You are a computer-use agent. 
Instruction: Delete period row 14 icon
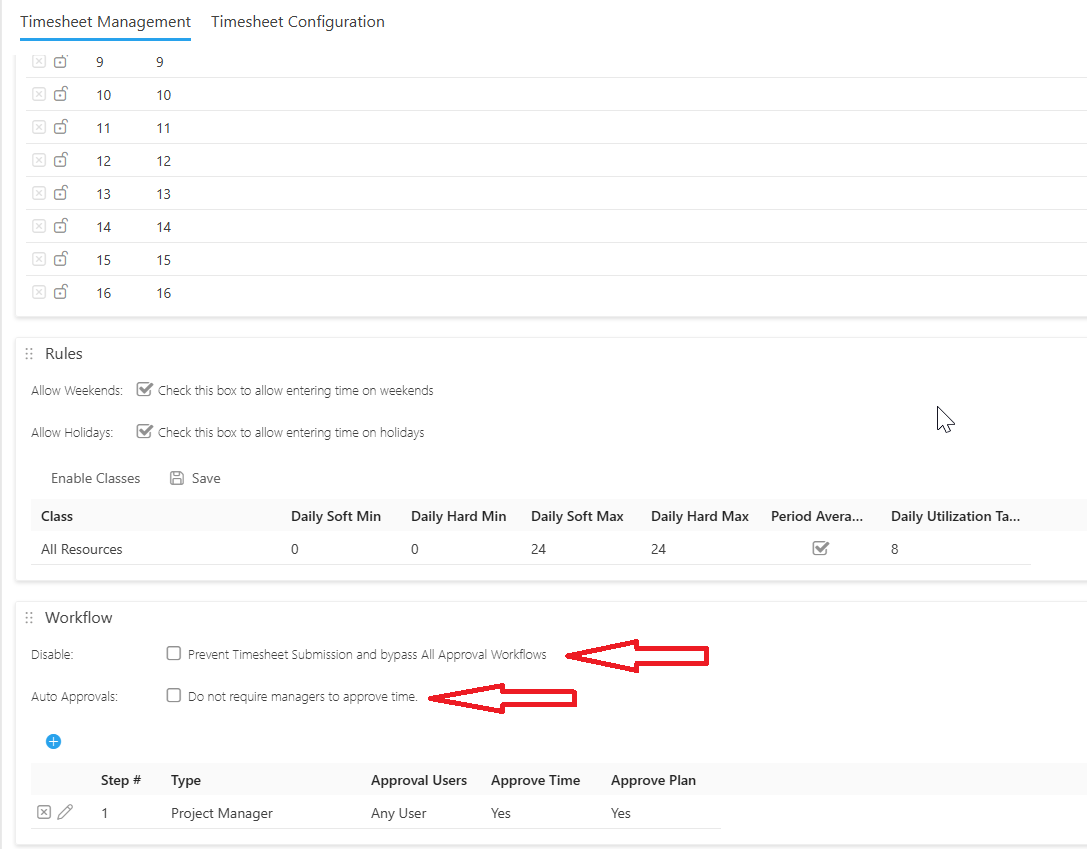[39, 226]
